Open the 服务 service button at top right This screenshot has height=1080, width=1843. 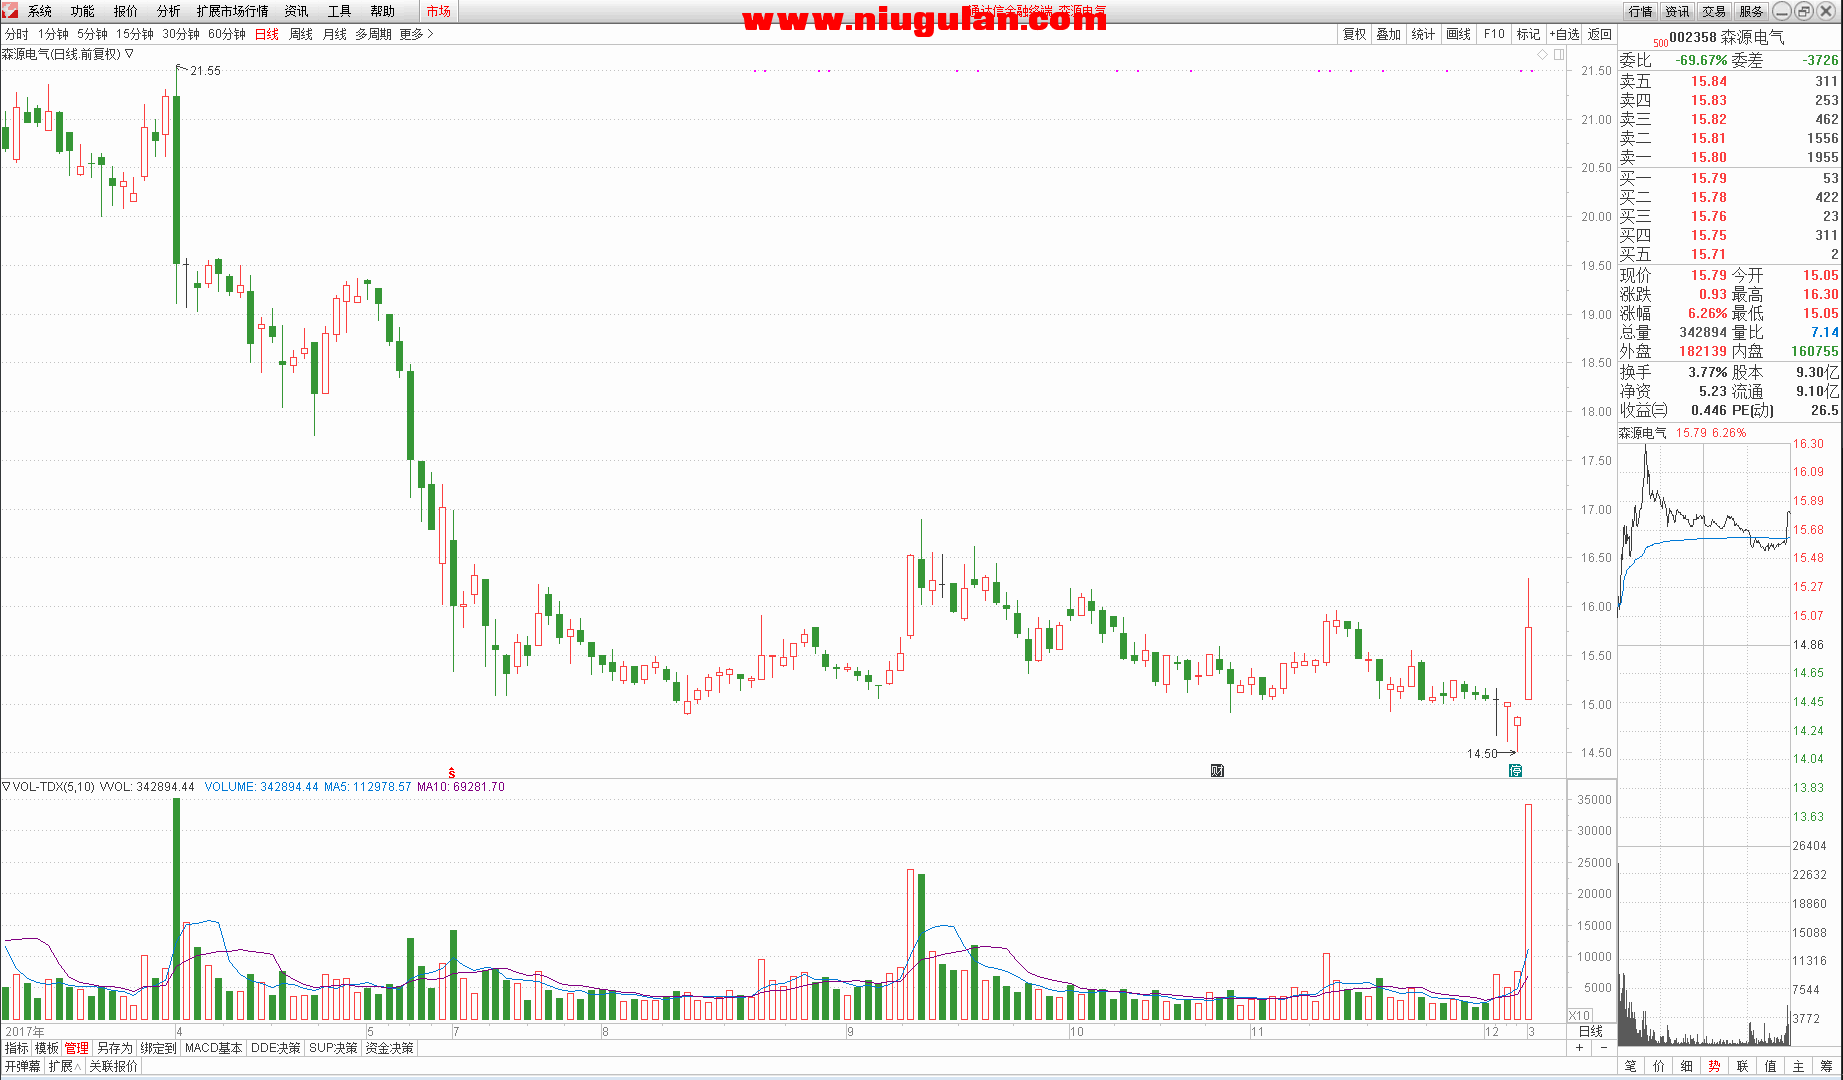click(x=1752, y=11)
